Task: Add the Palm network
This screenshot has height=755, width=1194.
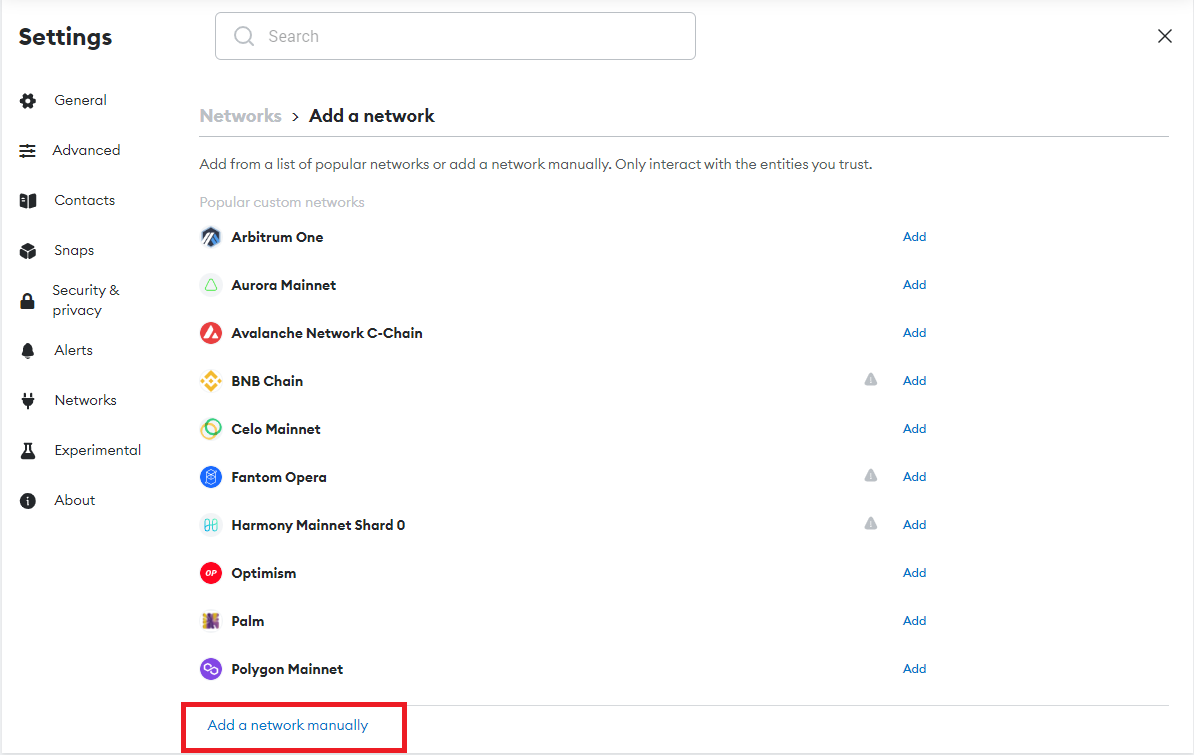Action: pyautogui.click(x=914, y=621)
